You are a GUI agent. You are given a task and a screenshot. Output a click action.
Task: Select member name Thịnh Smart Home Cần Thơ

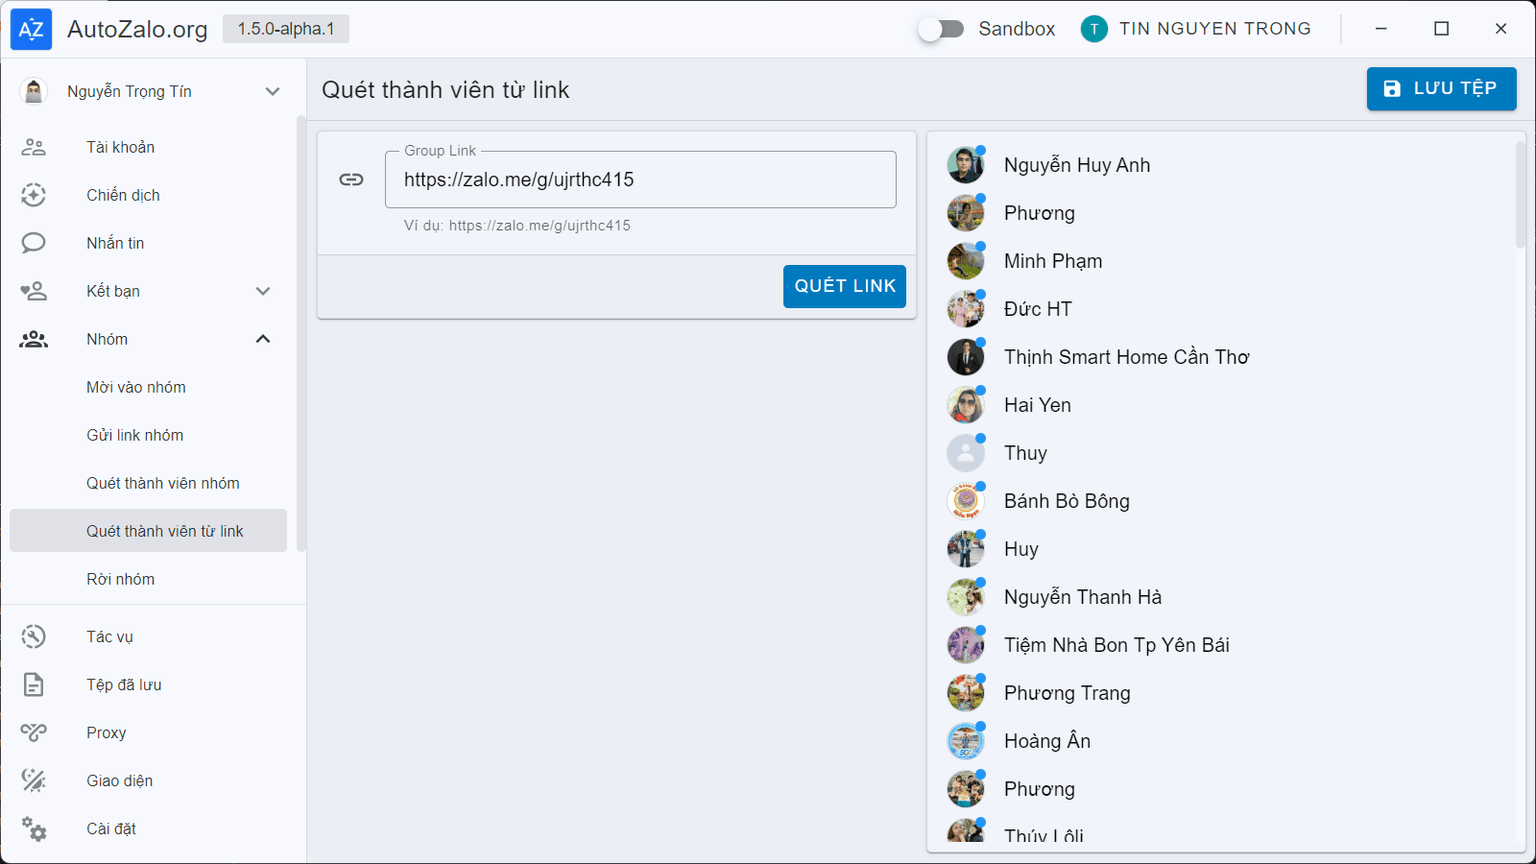[1127, 357]
